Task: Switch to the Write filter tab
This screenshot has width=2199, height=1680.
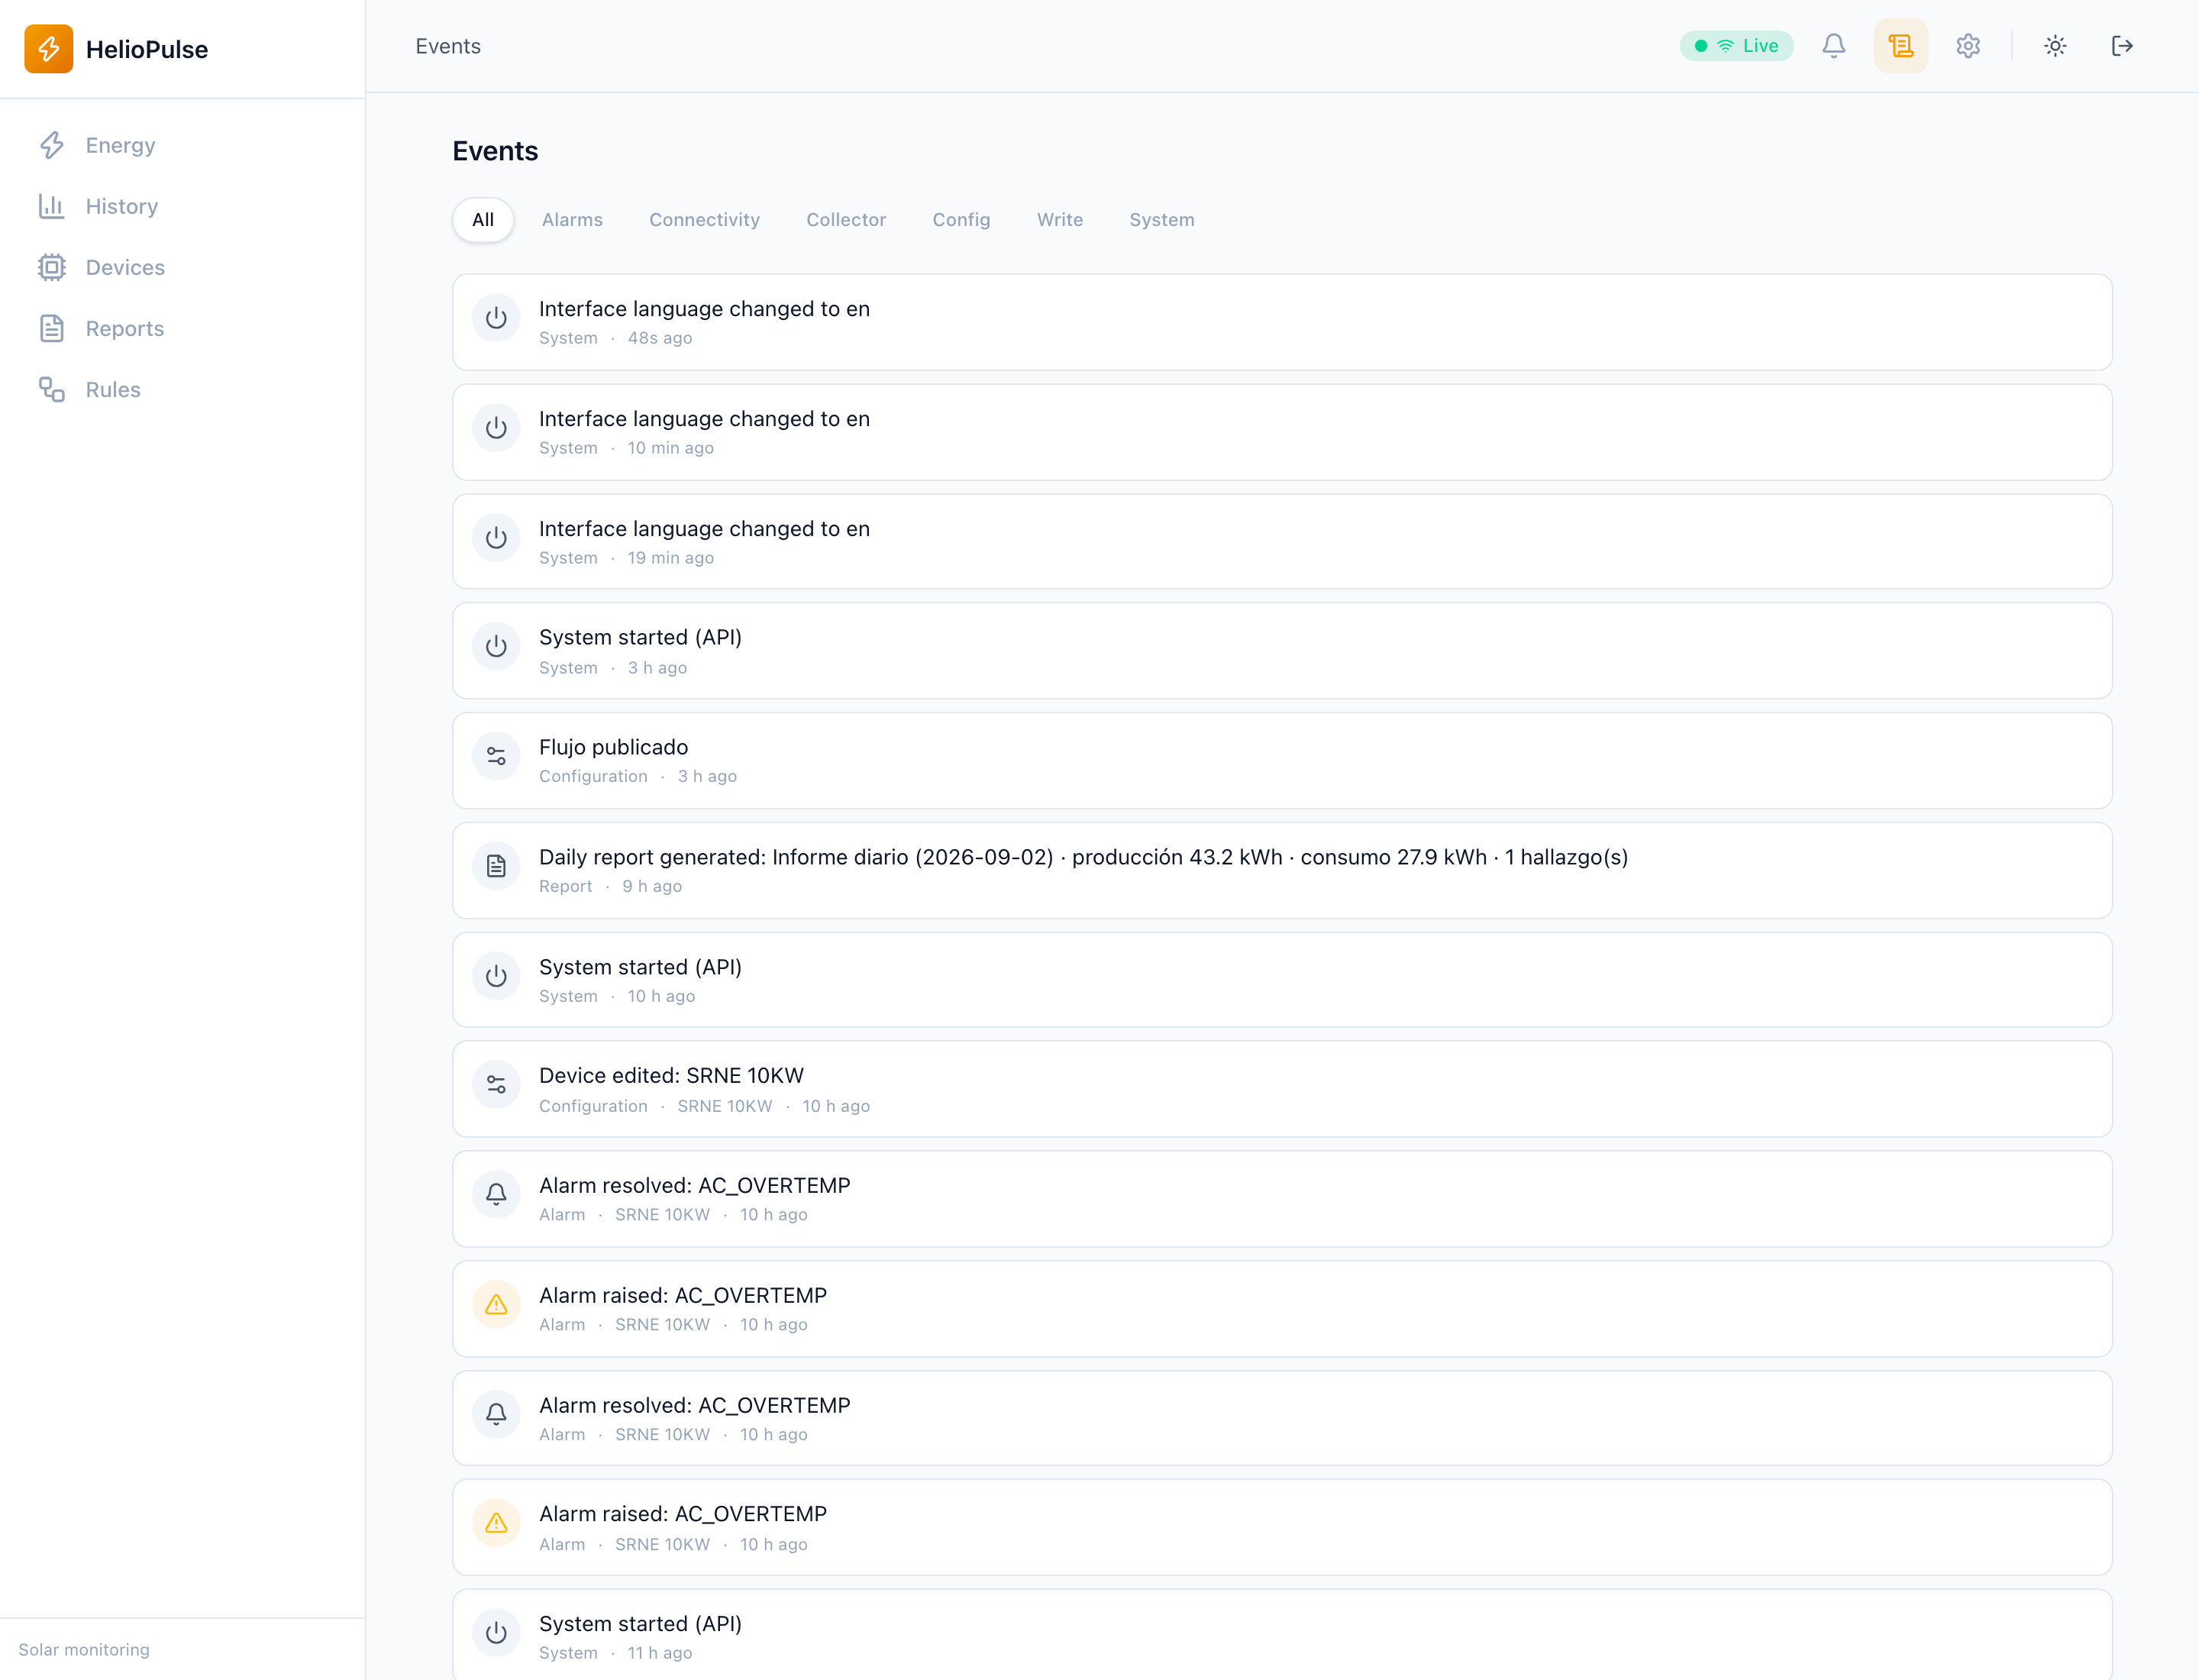Action: point(1059,220)
